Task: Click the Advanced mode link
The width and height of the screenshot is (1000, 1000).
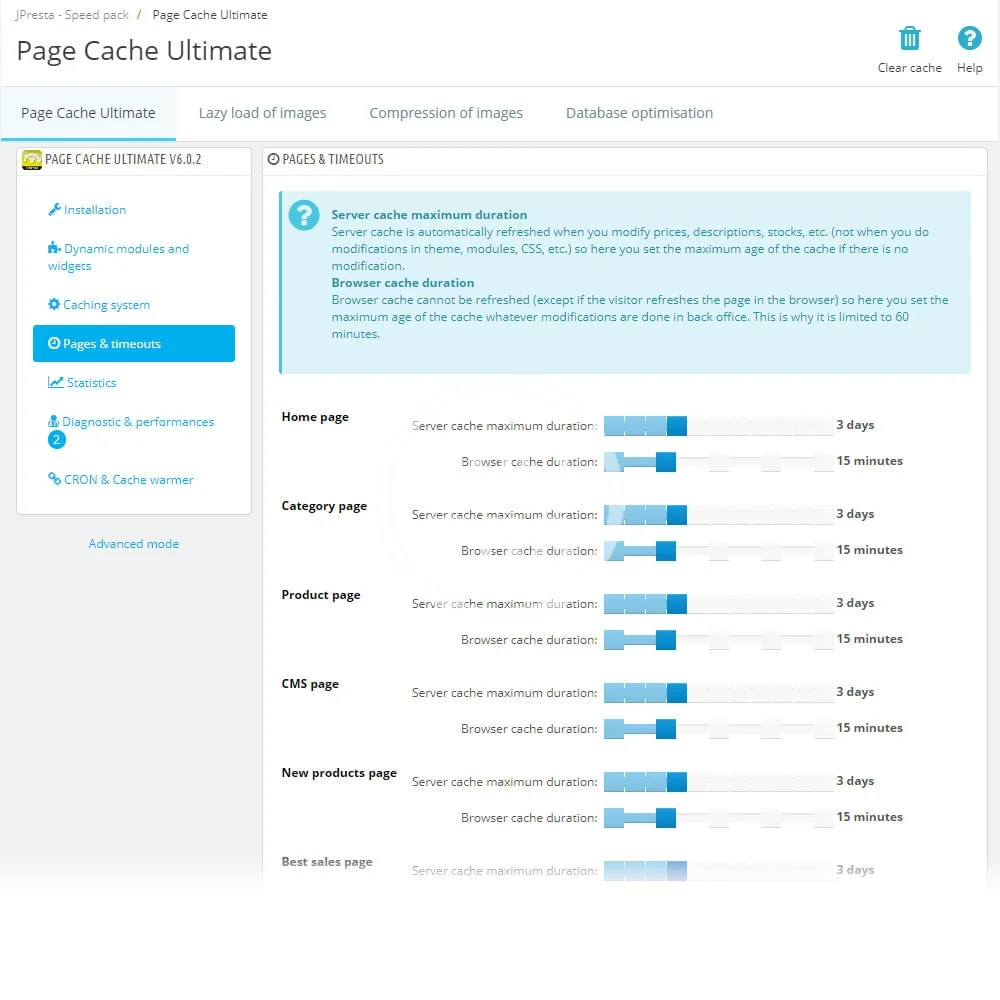Action: (134, 544)
